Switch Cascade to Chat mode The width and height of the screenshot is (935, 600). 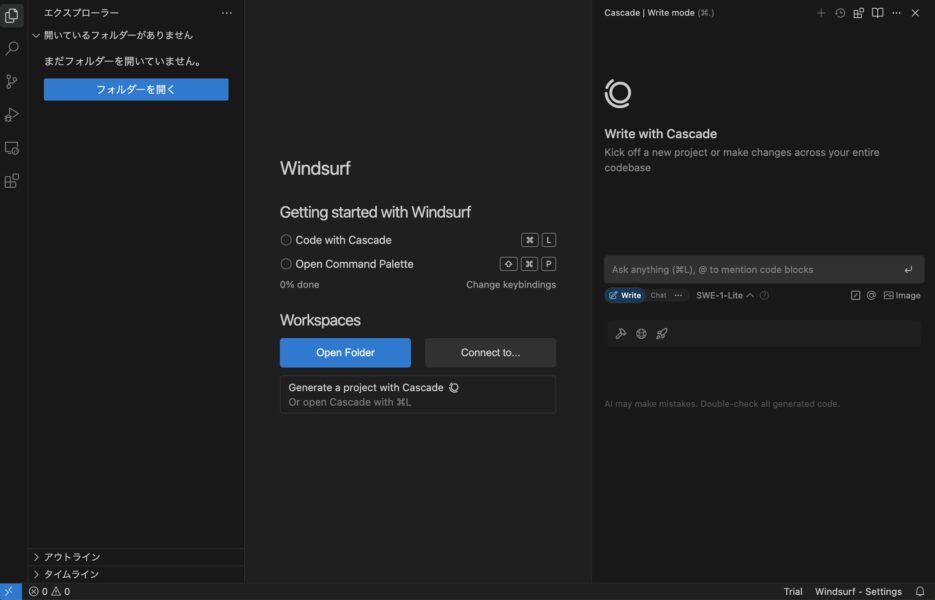(658, 295)
